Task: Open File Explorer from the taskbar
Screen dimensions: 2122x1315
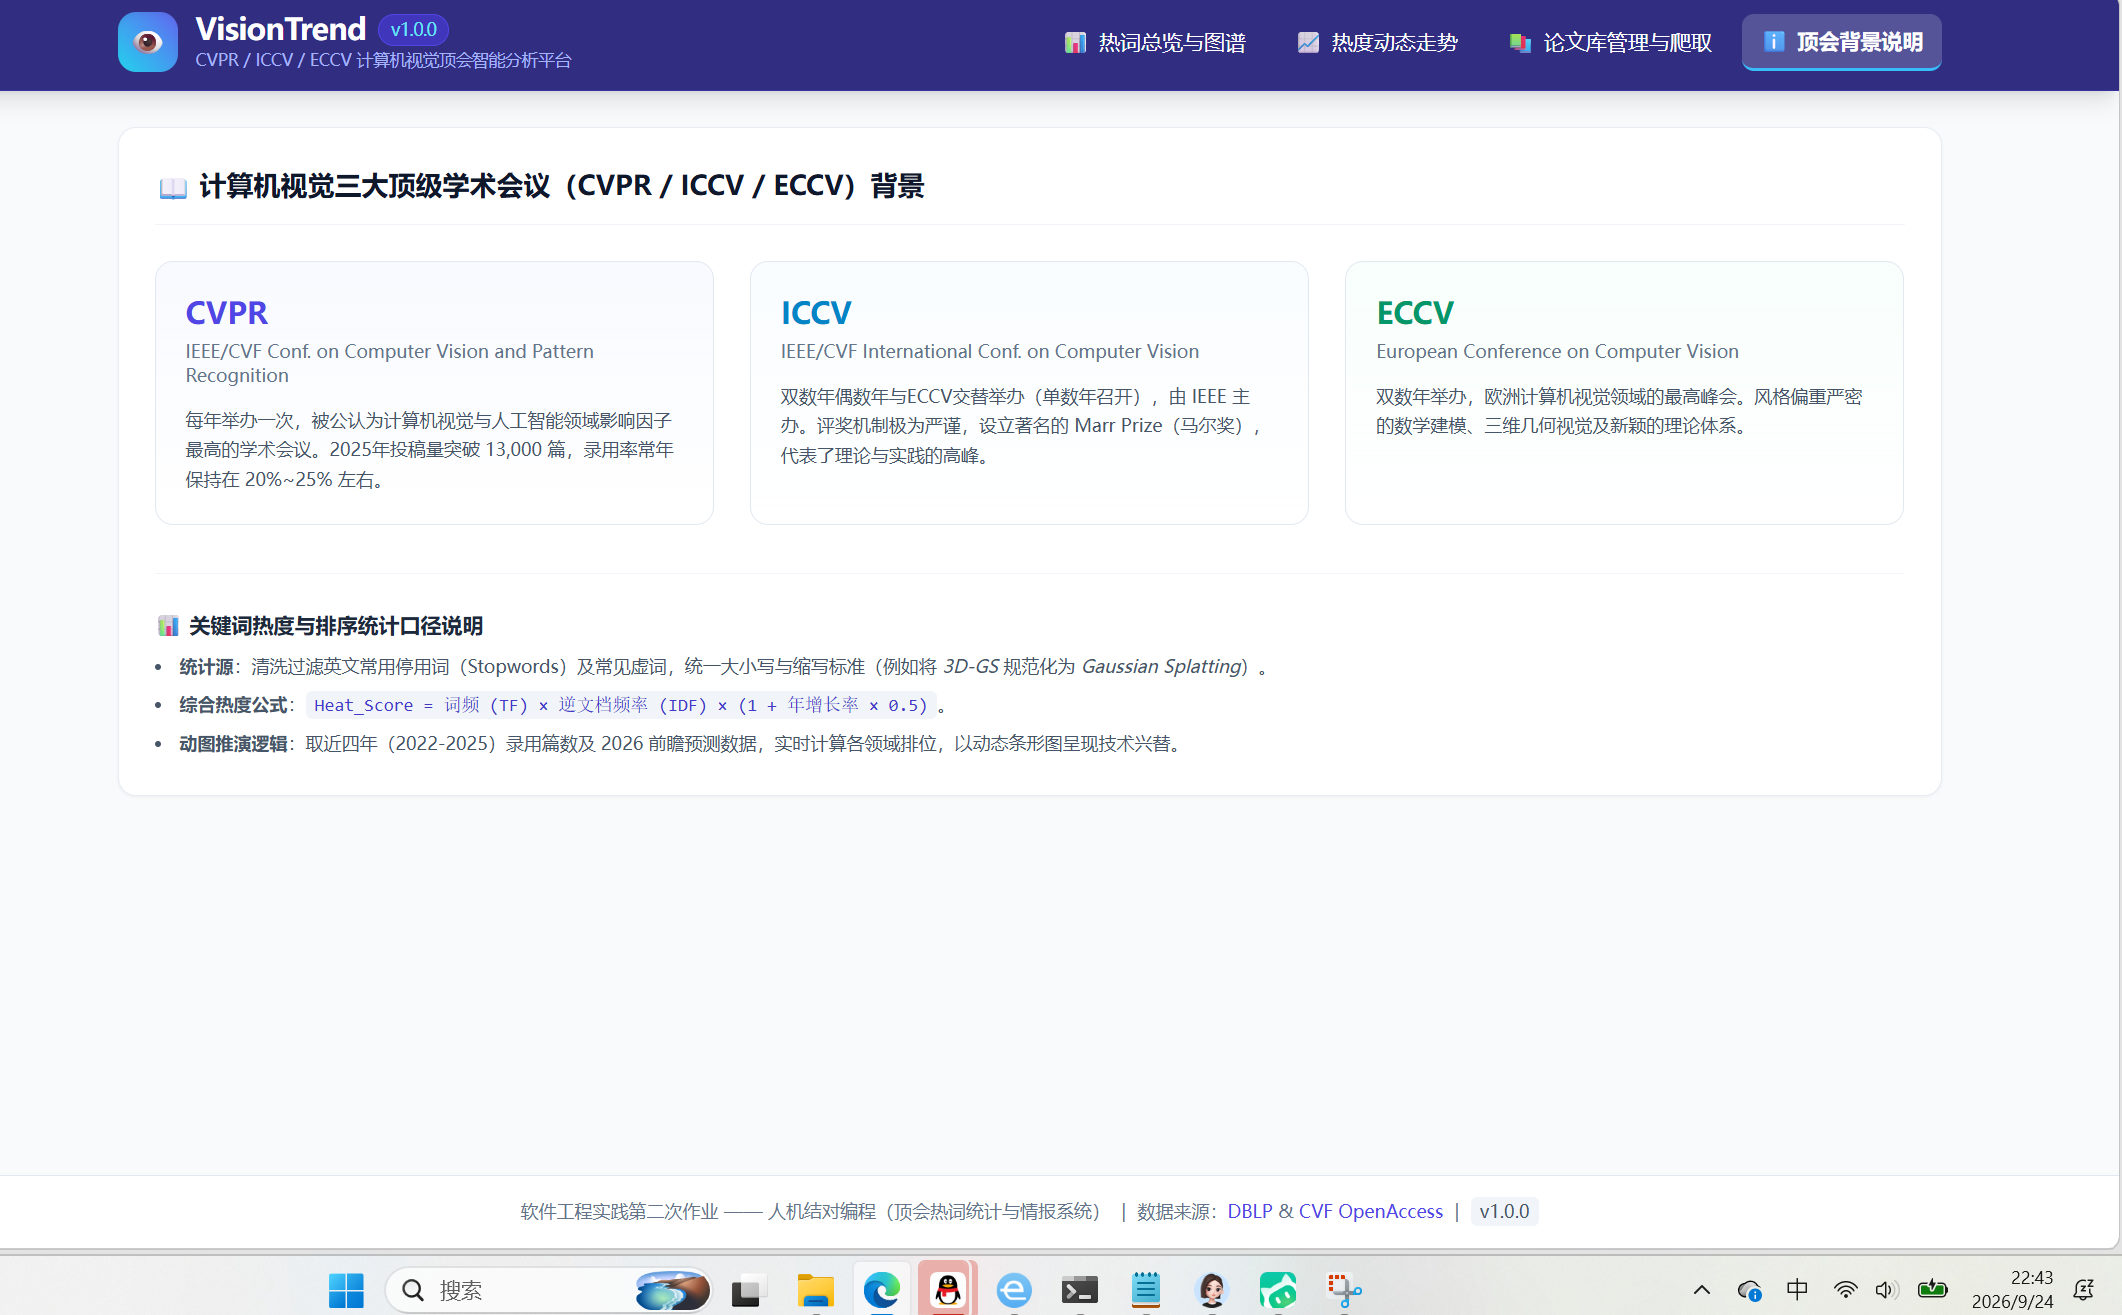Action: click(x=815, y=1290)
